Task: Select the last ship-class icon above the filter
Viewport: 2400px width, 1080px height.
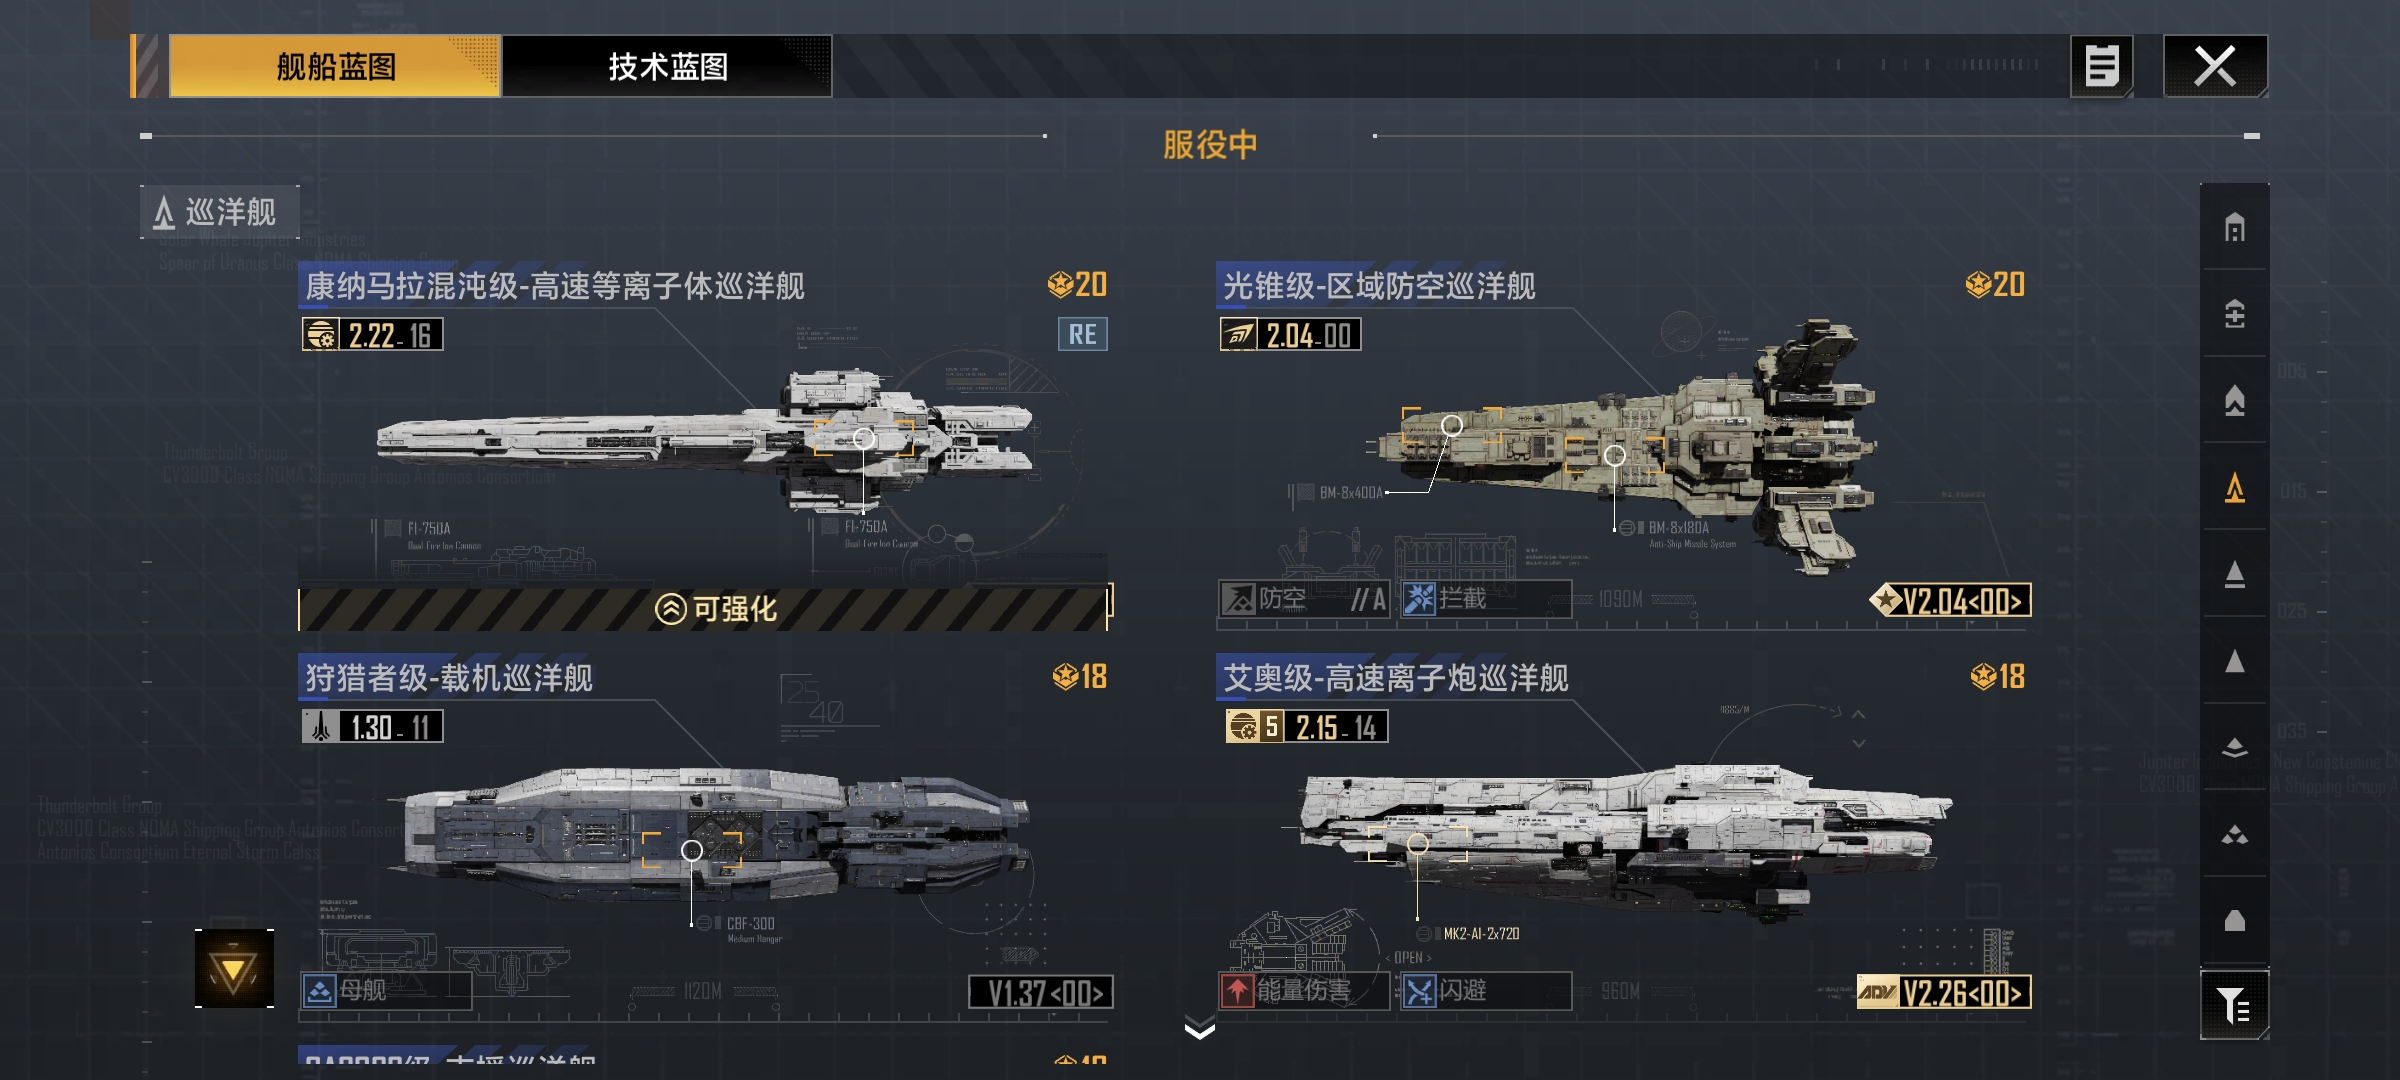Action: click(x=2235, y=921)
